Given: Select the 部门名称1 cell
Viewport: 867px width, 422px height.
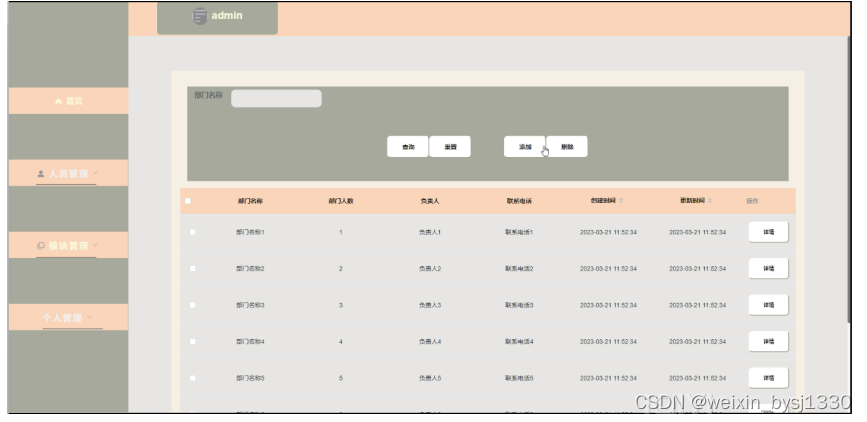Looking at the screenshot, I should [250, 232].
